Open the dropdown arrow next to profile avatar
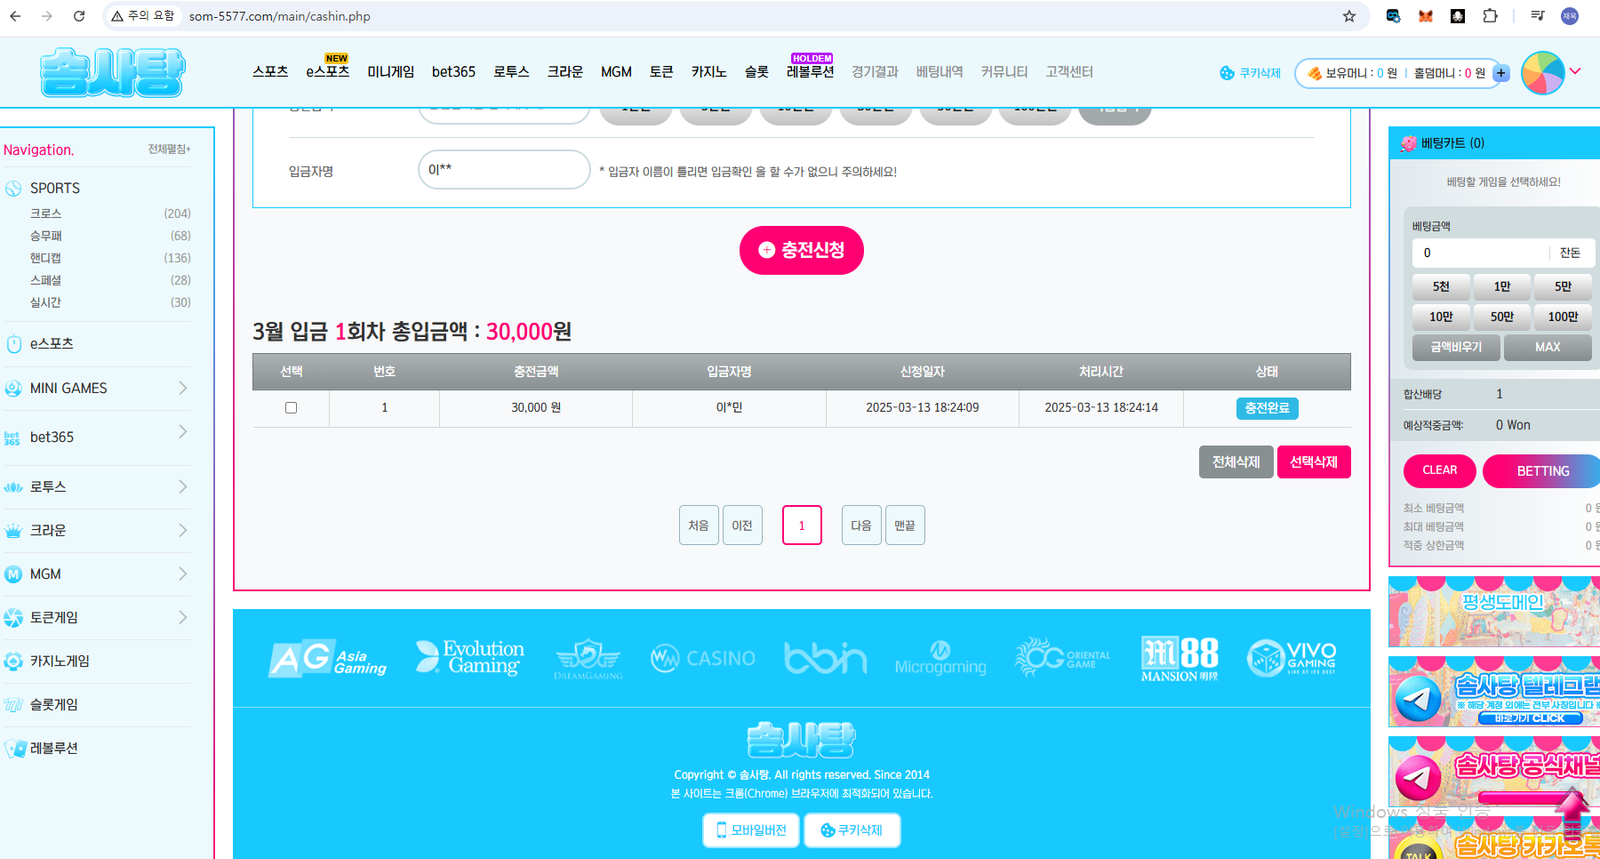This screenshot has width=1600, height=859. pos(1575,71)
